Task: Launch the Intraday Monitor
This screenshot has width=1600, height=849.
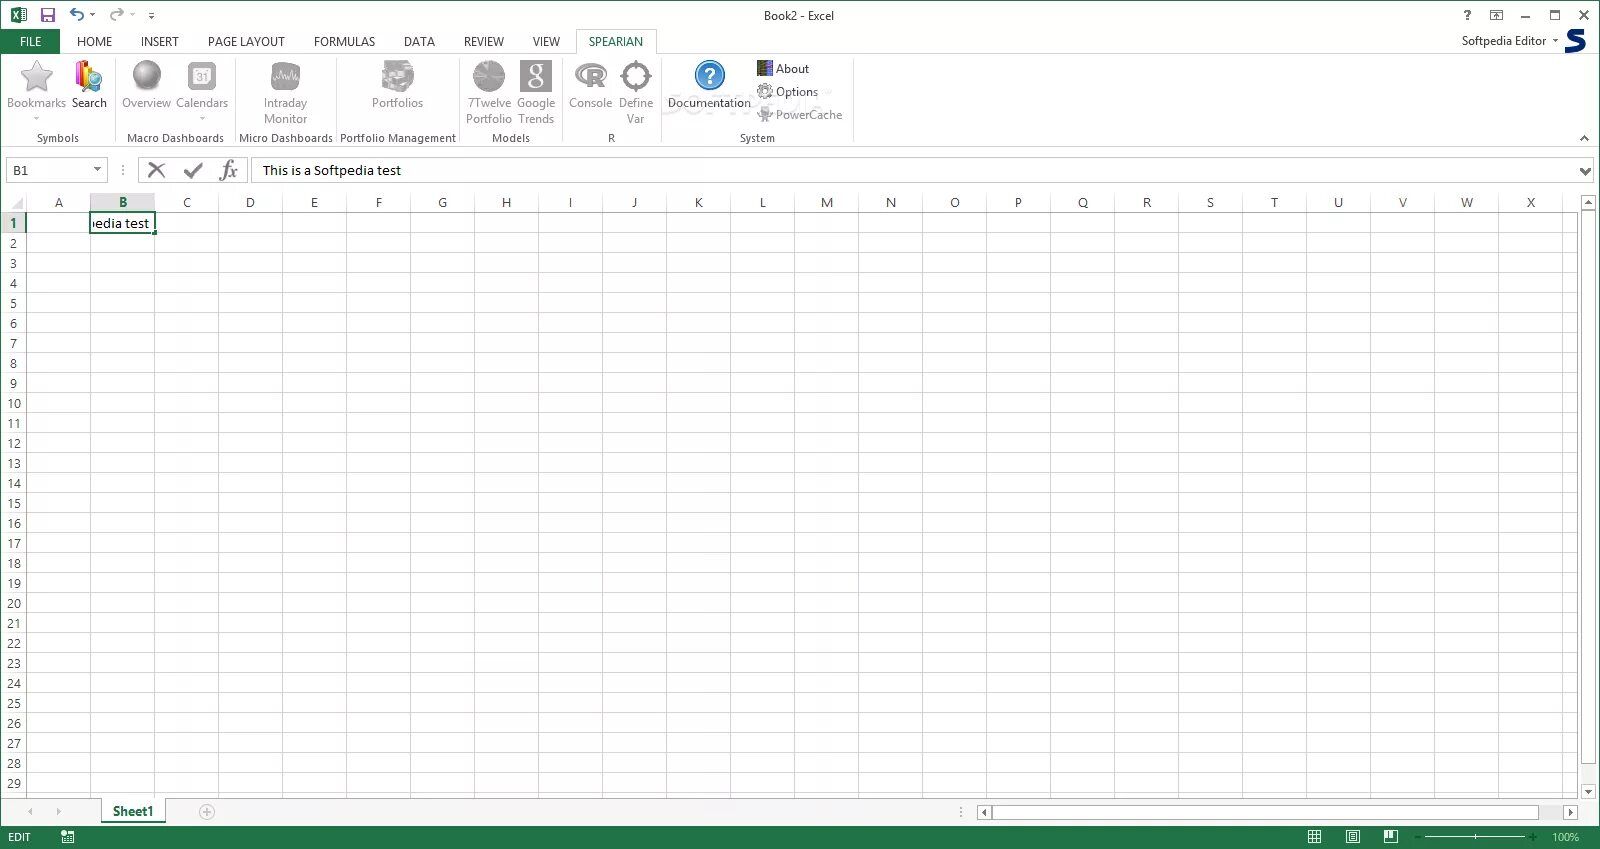Action: [285, 77]
